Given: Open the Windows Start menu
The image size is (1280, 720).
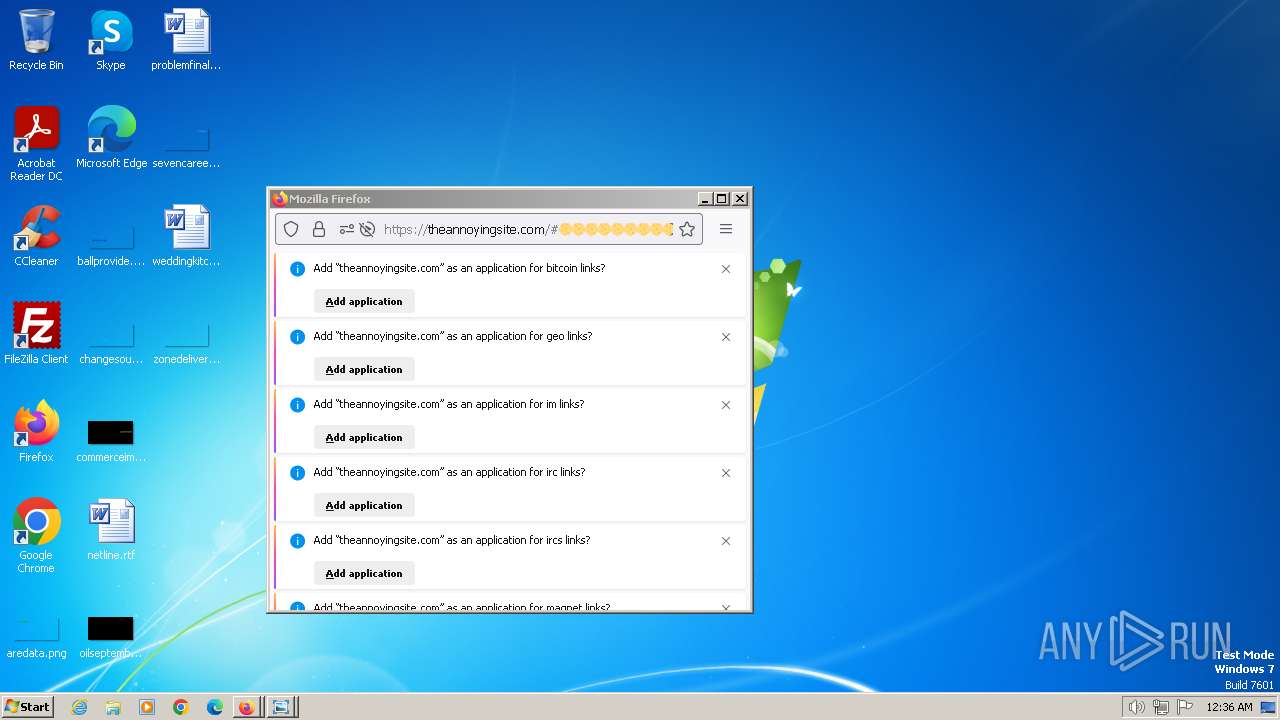Looking at the screenshot, I should (27, 707).
